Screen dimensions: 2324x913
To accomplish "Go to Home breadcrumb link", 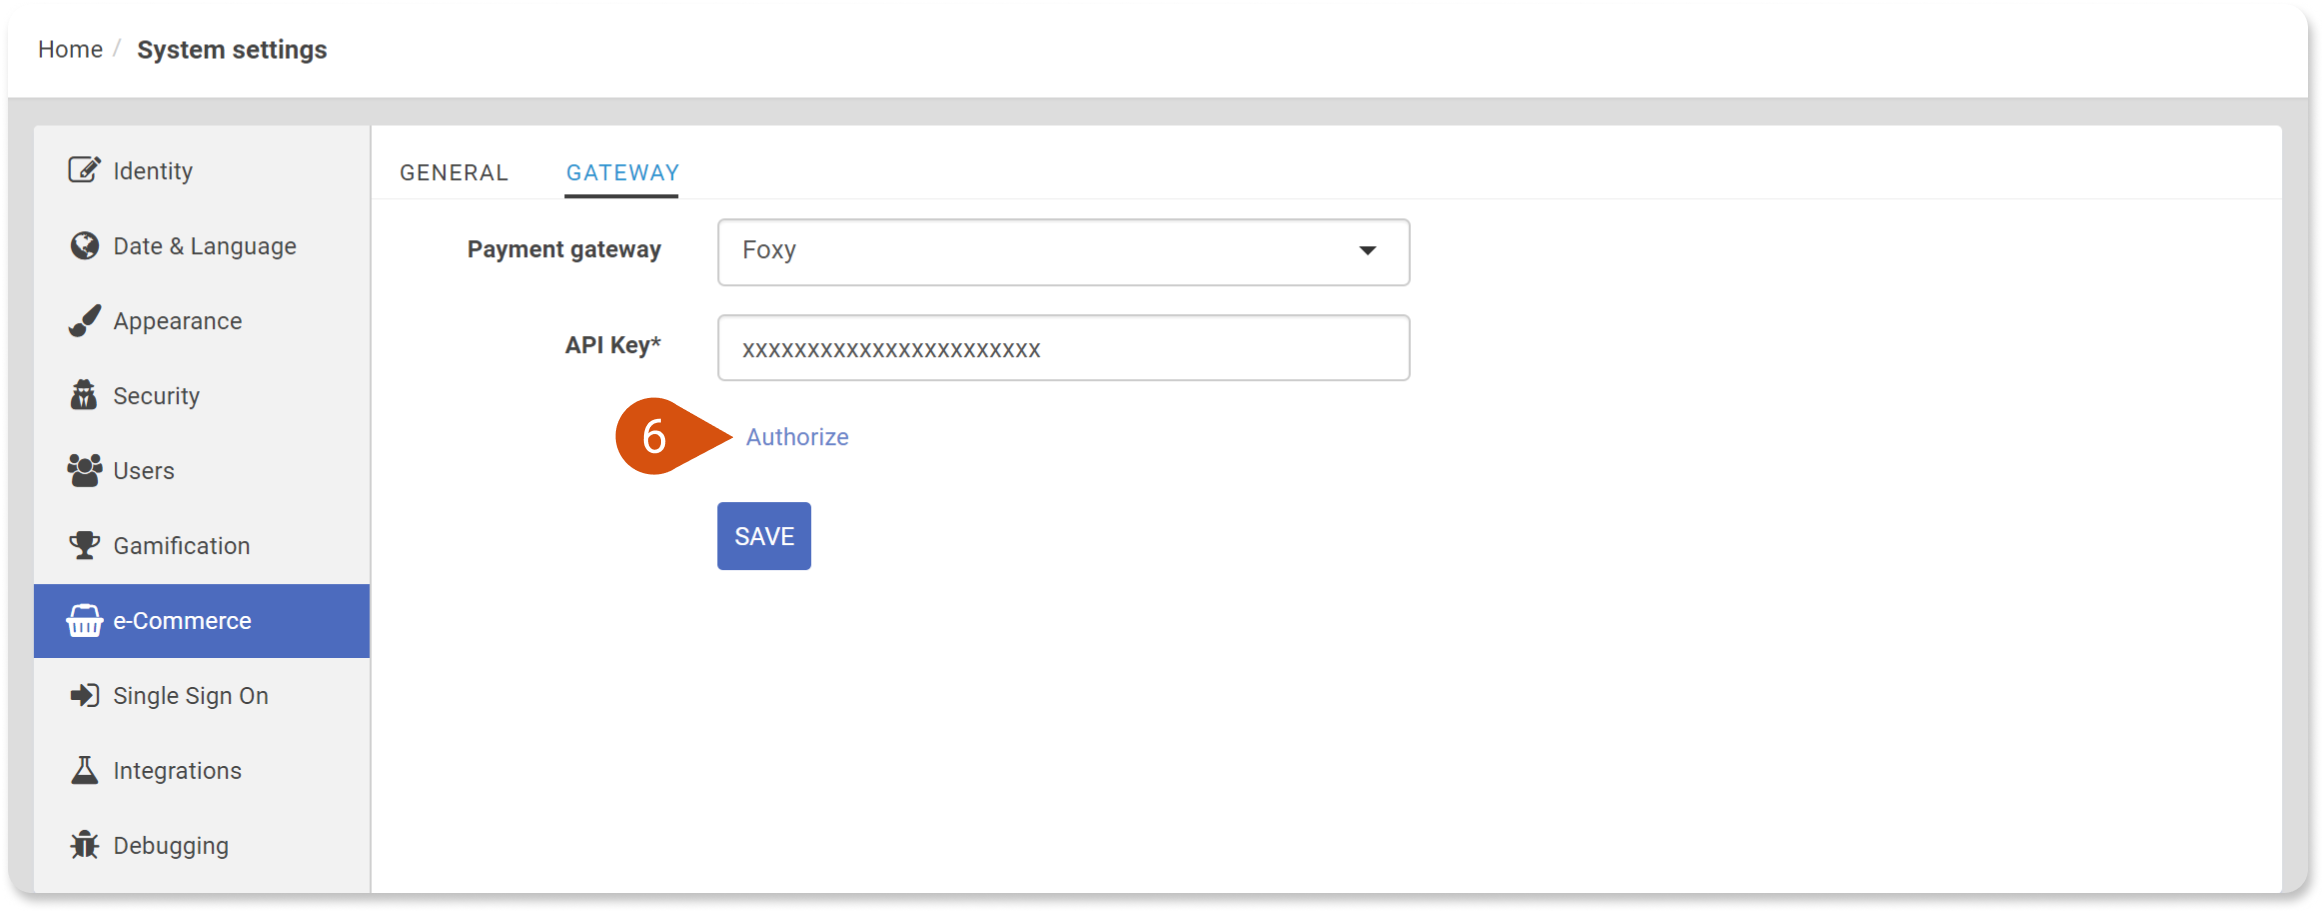I will point(70,49).
